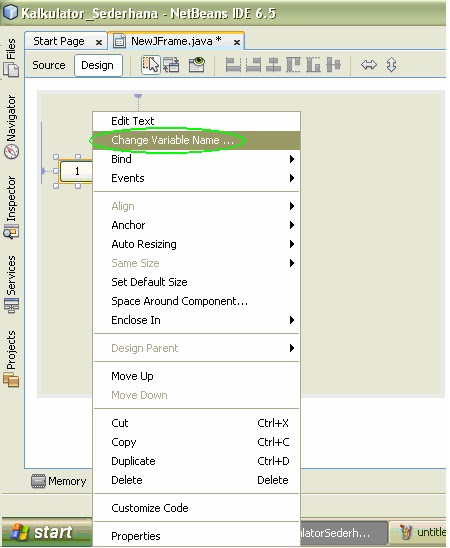450x548 pixels.
Task: Expand the Same Size submenu
Action: pos(196,263)
